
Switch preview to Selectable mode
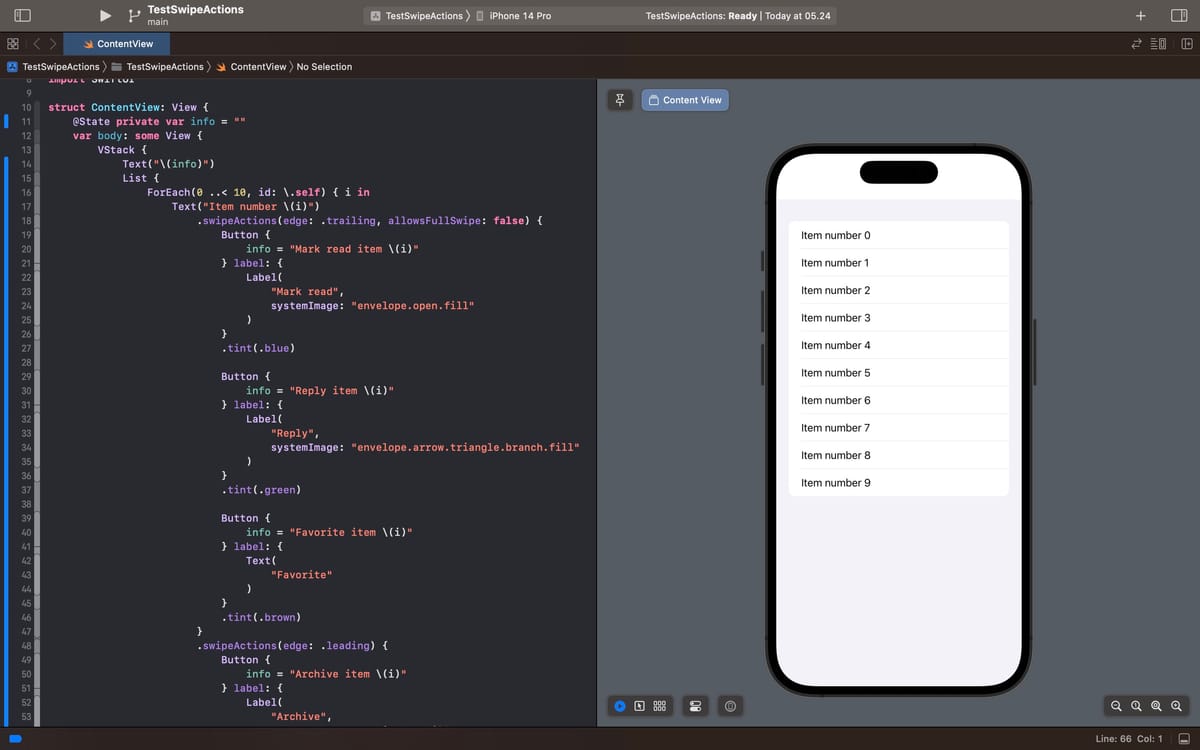tap(639, 706)
